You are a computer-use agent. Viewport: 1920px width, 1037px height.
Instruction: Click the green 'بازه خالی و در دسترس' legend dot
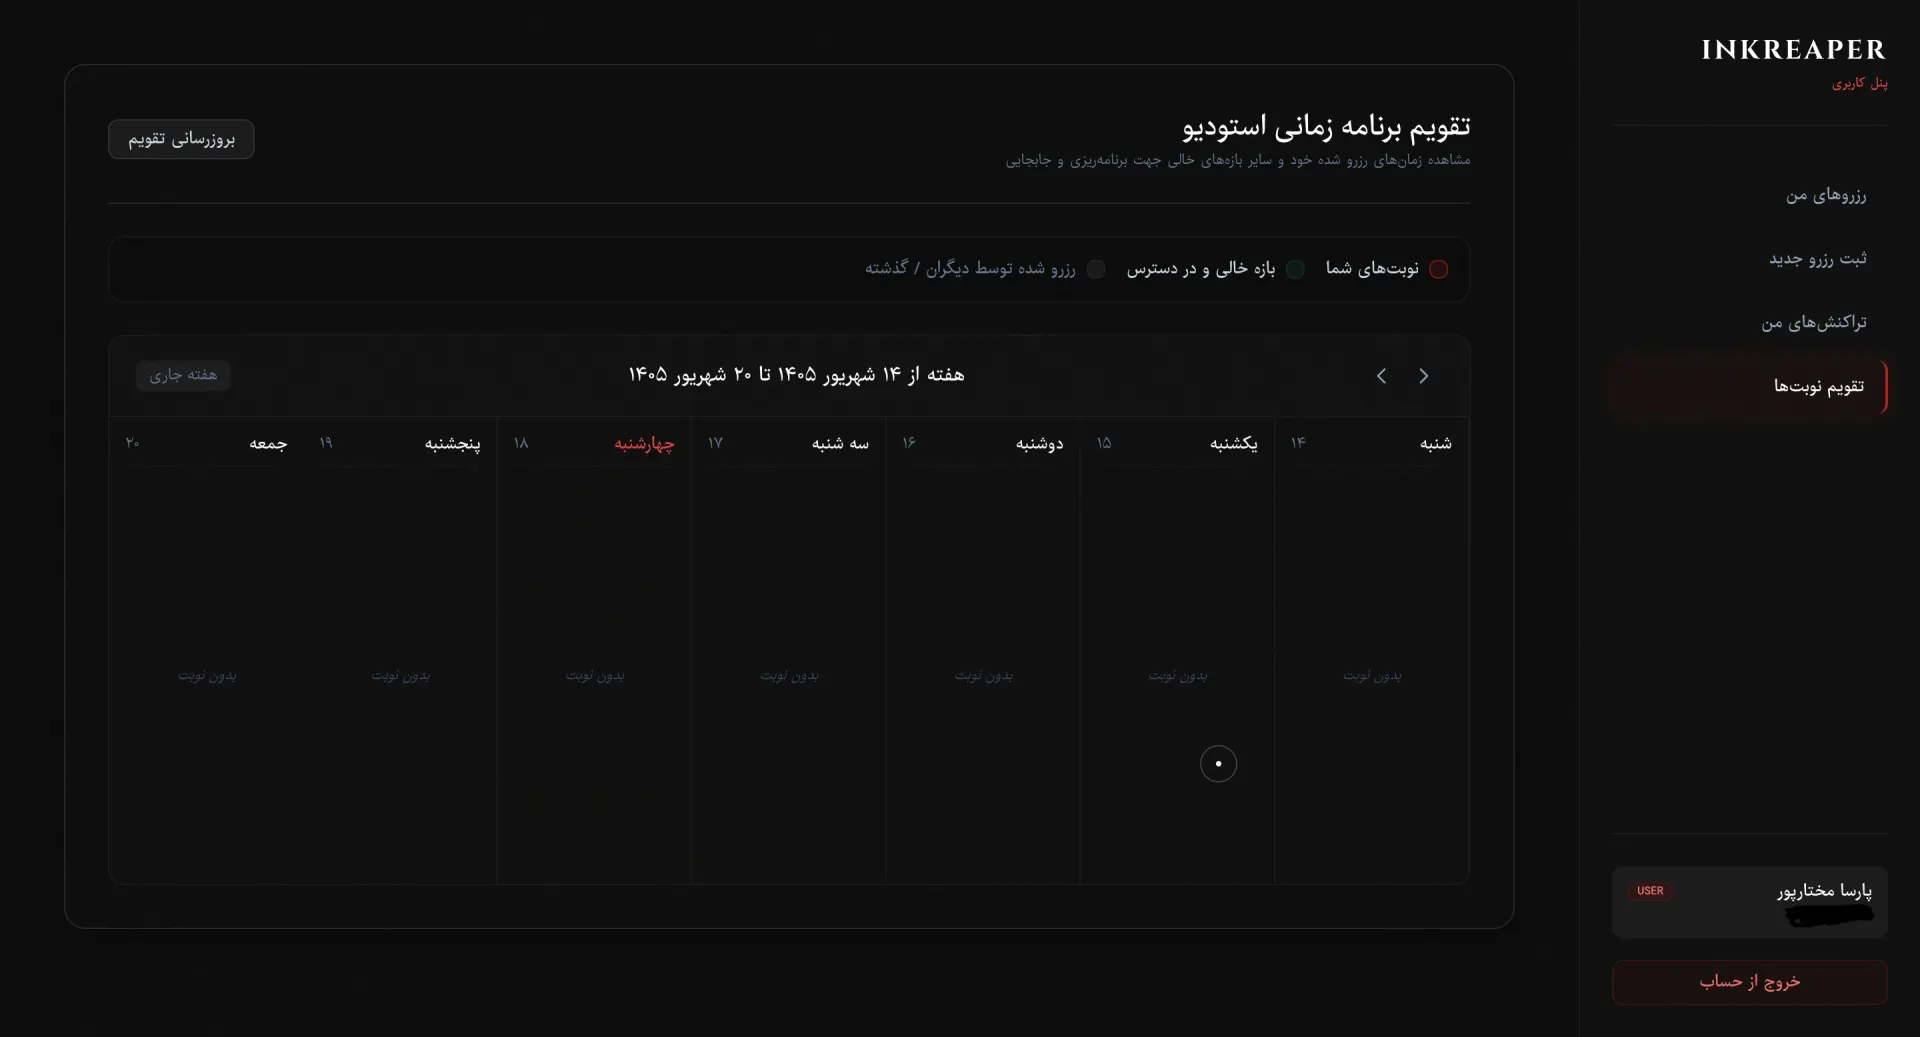1295,269
